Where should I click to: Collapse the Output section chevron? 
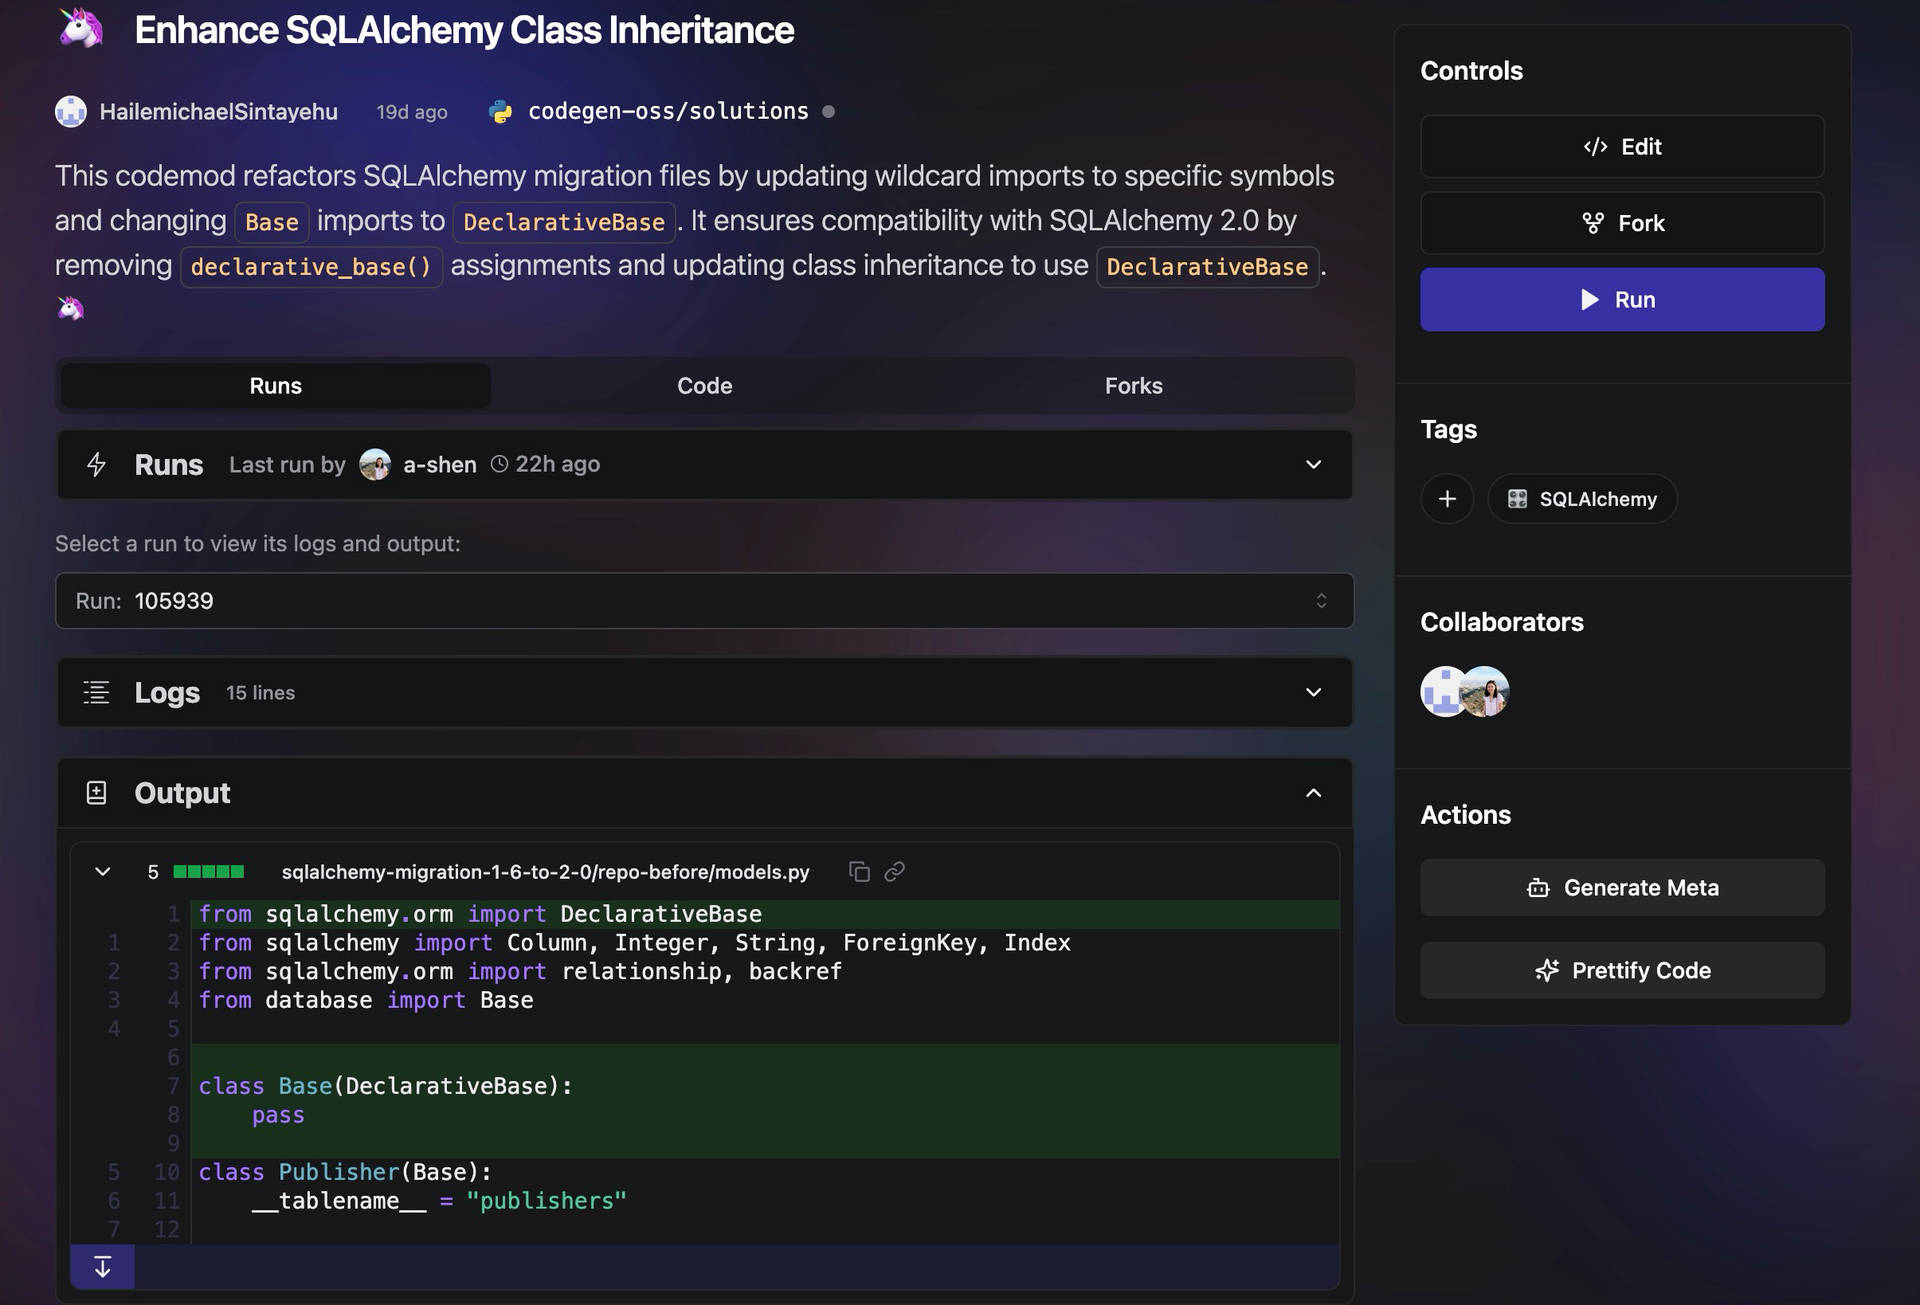coord(1313,793)
